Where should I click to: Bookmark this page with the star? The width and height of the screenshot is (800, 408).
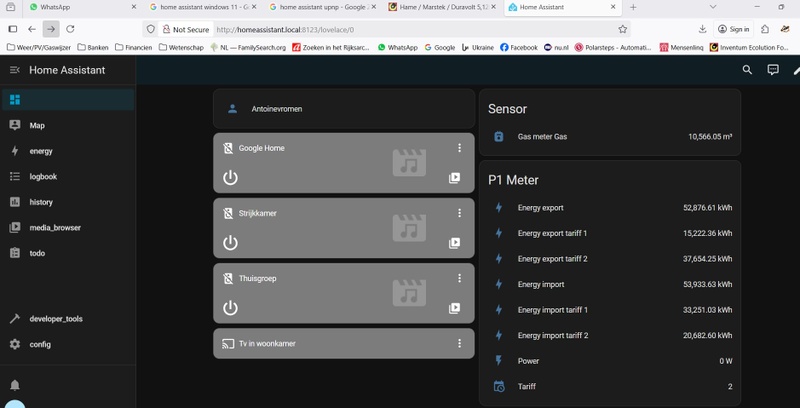(622, 30)
